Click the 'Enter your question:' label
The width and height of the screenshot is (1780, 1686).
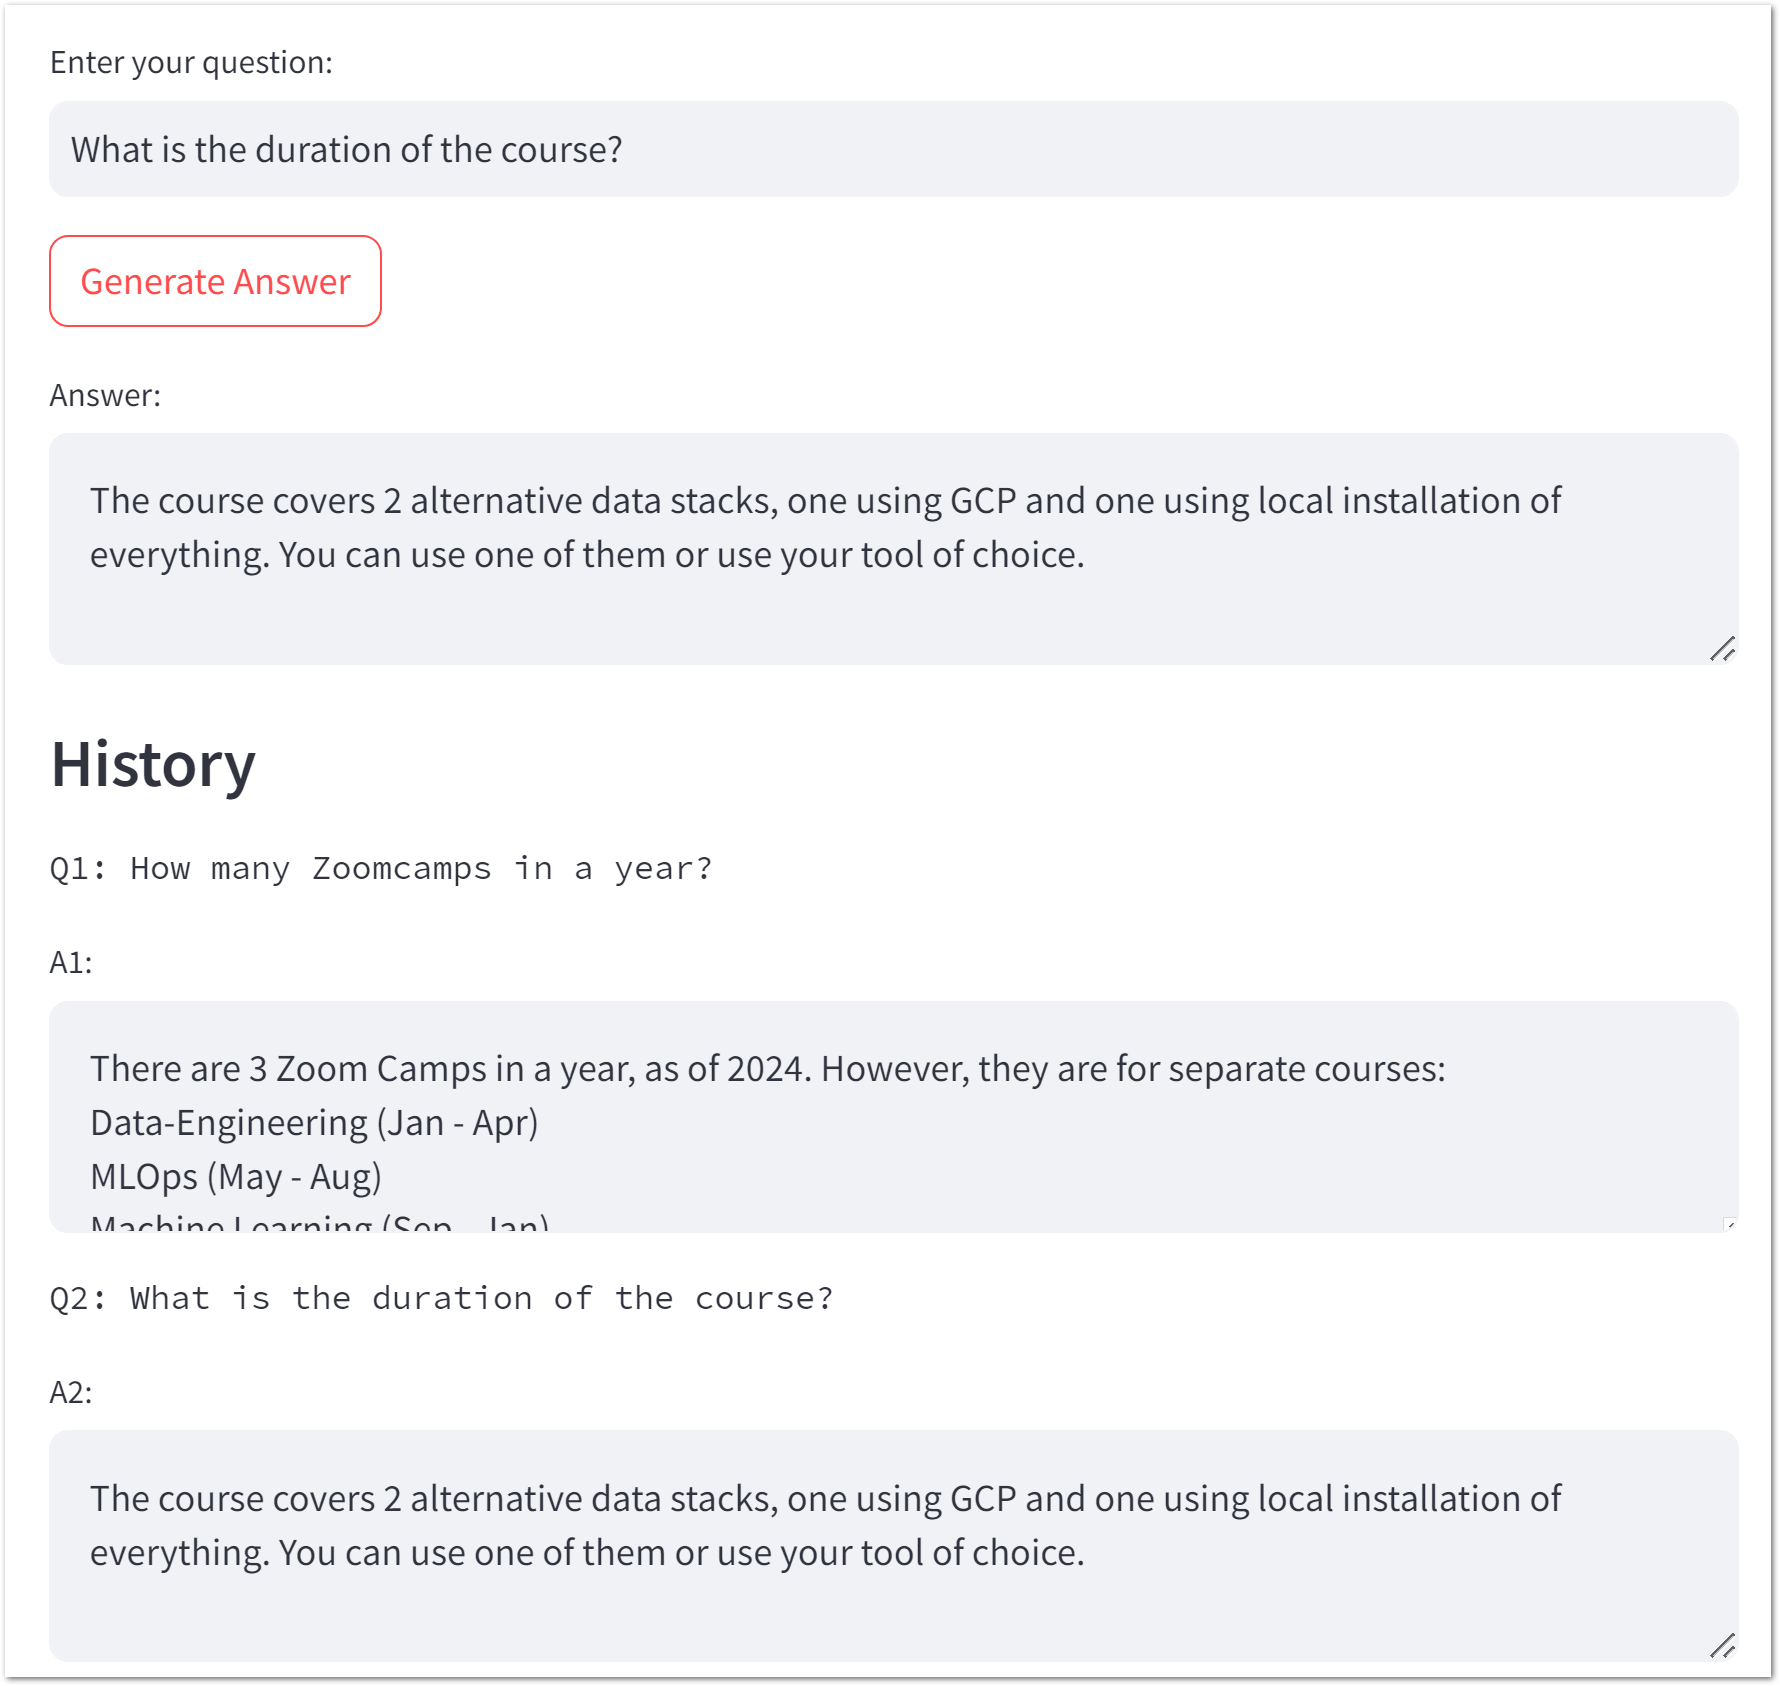click(191, 63)
